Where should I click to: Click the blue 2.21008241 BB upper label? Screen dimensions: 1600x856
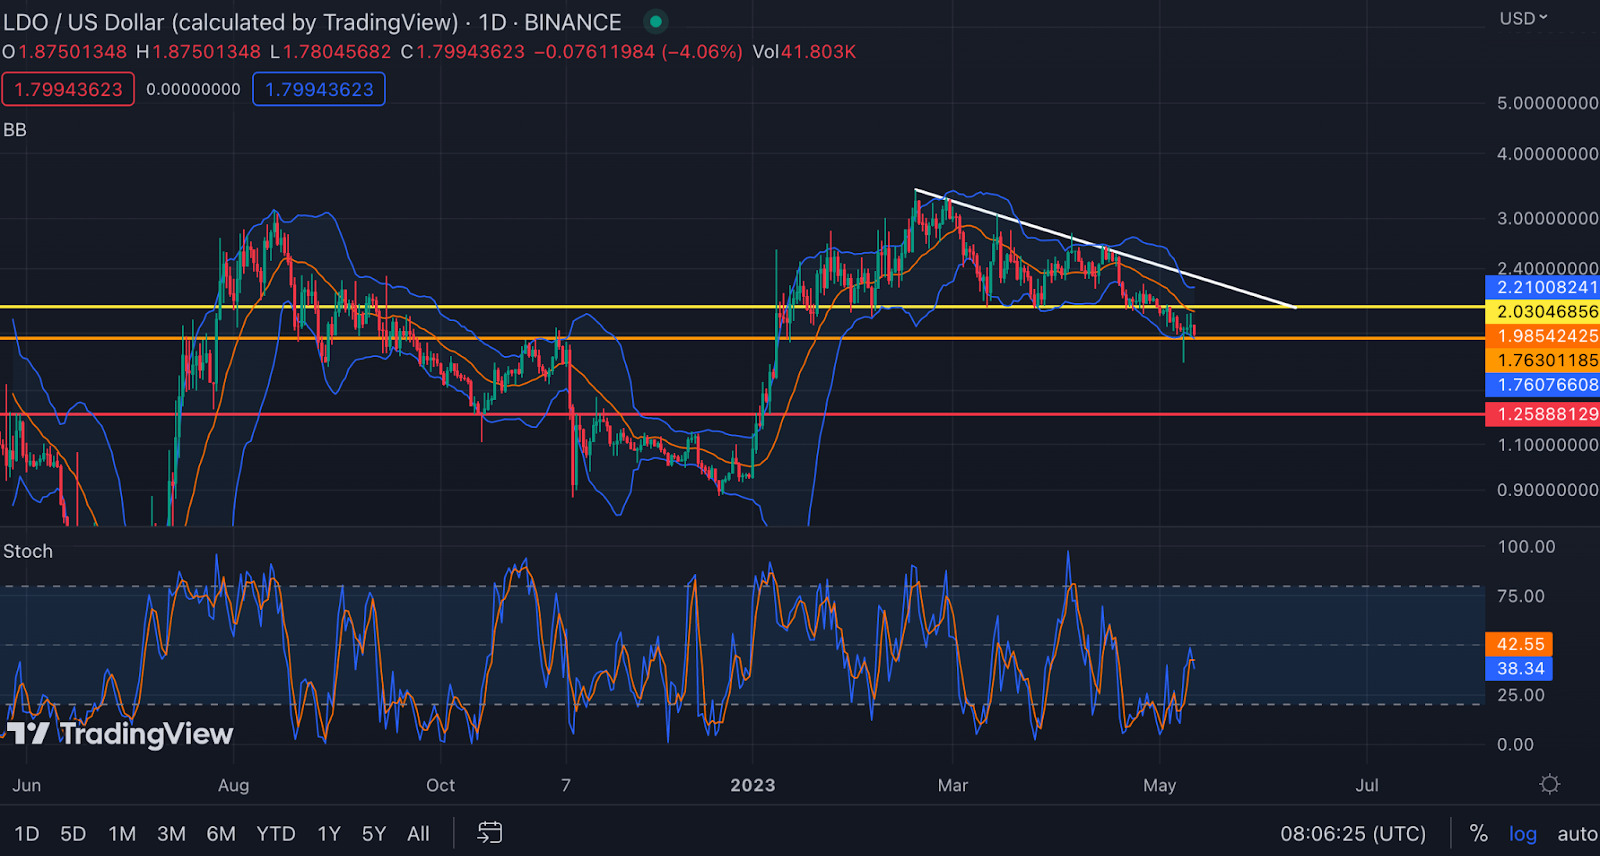pos(1543,287)
